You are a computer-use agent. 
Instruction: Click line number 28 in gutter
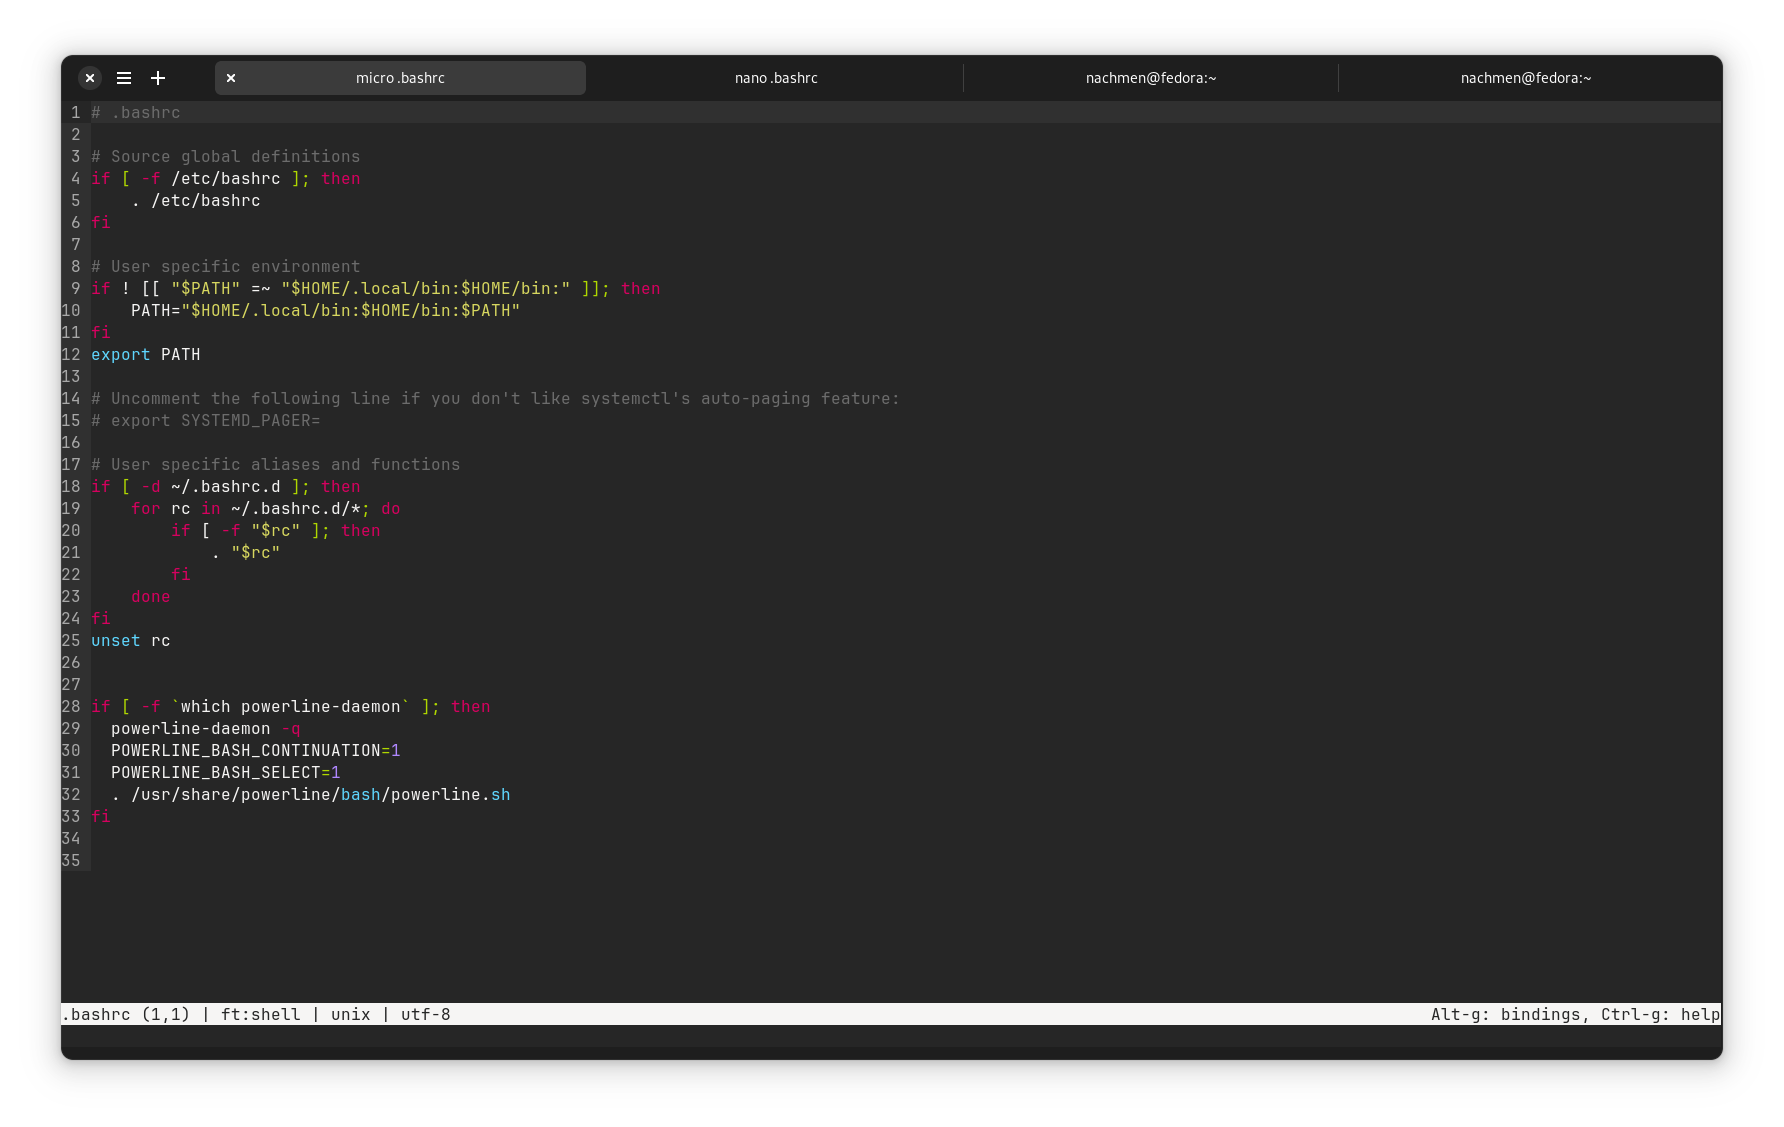pyautogui.click(x=71, y=707)
